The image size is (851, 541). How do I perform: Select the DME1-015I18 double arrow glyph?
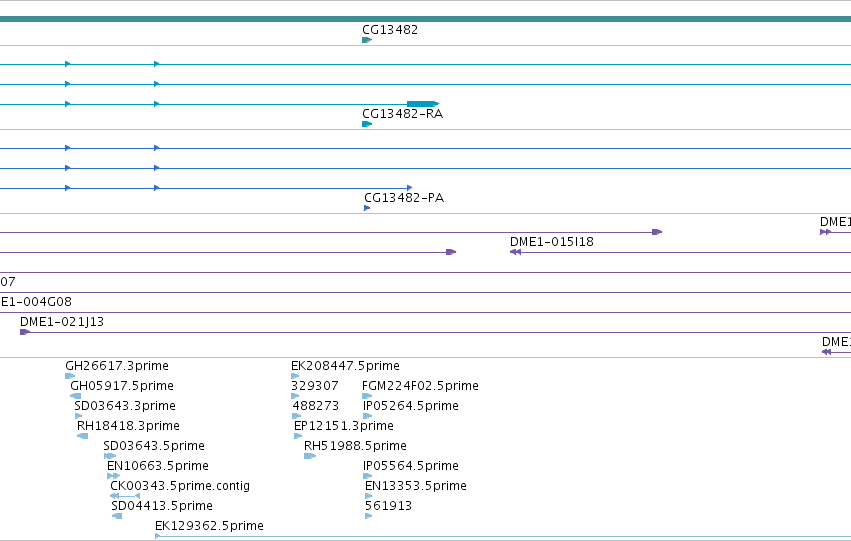click(515, 252)
